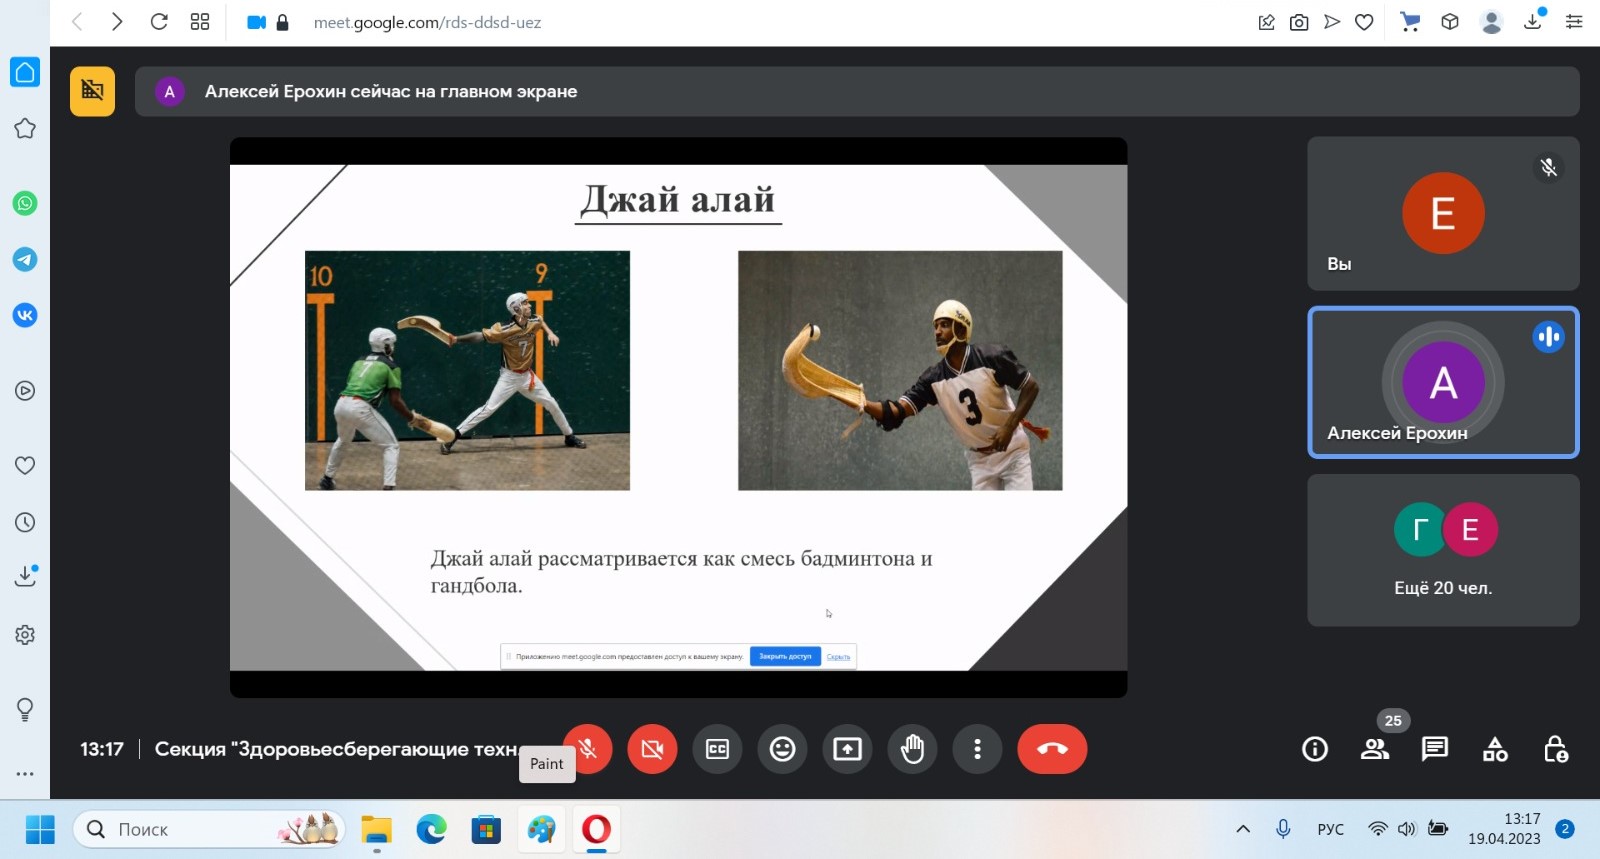Launch Paint from the taskbar
Image resolution: width=1600 pixels, height=859 pixels.
coord(541,829)
